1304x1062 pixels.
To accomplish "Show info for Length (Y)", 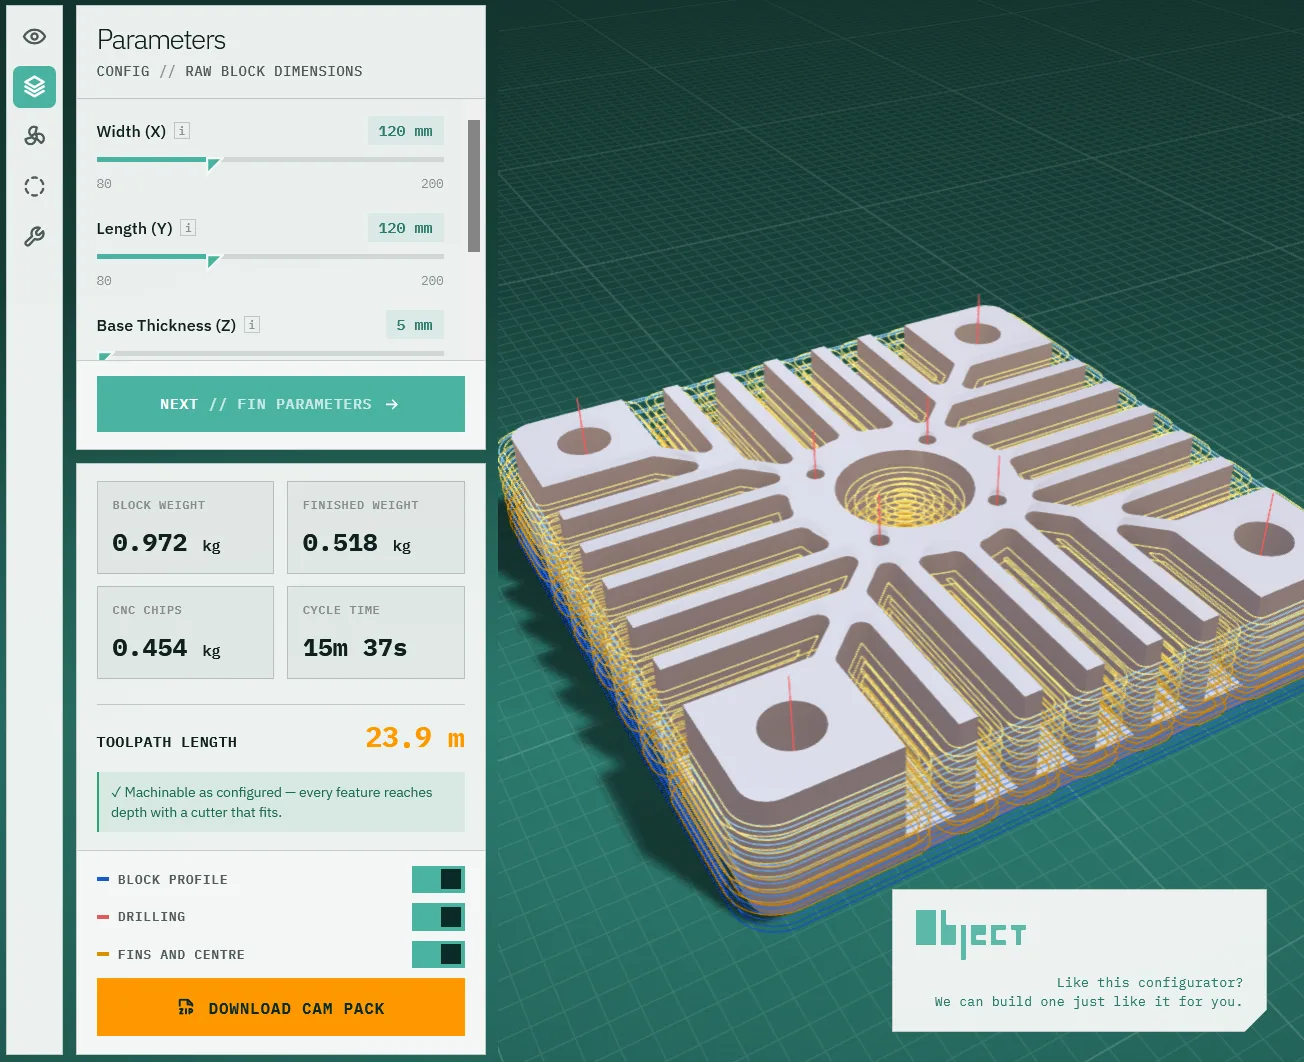I will 188,228.
